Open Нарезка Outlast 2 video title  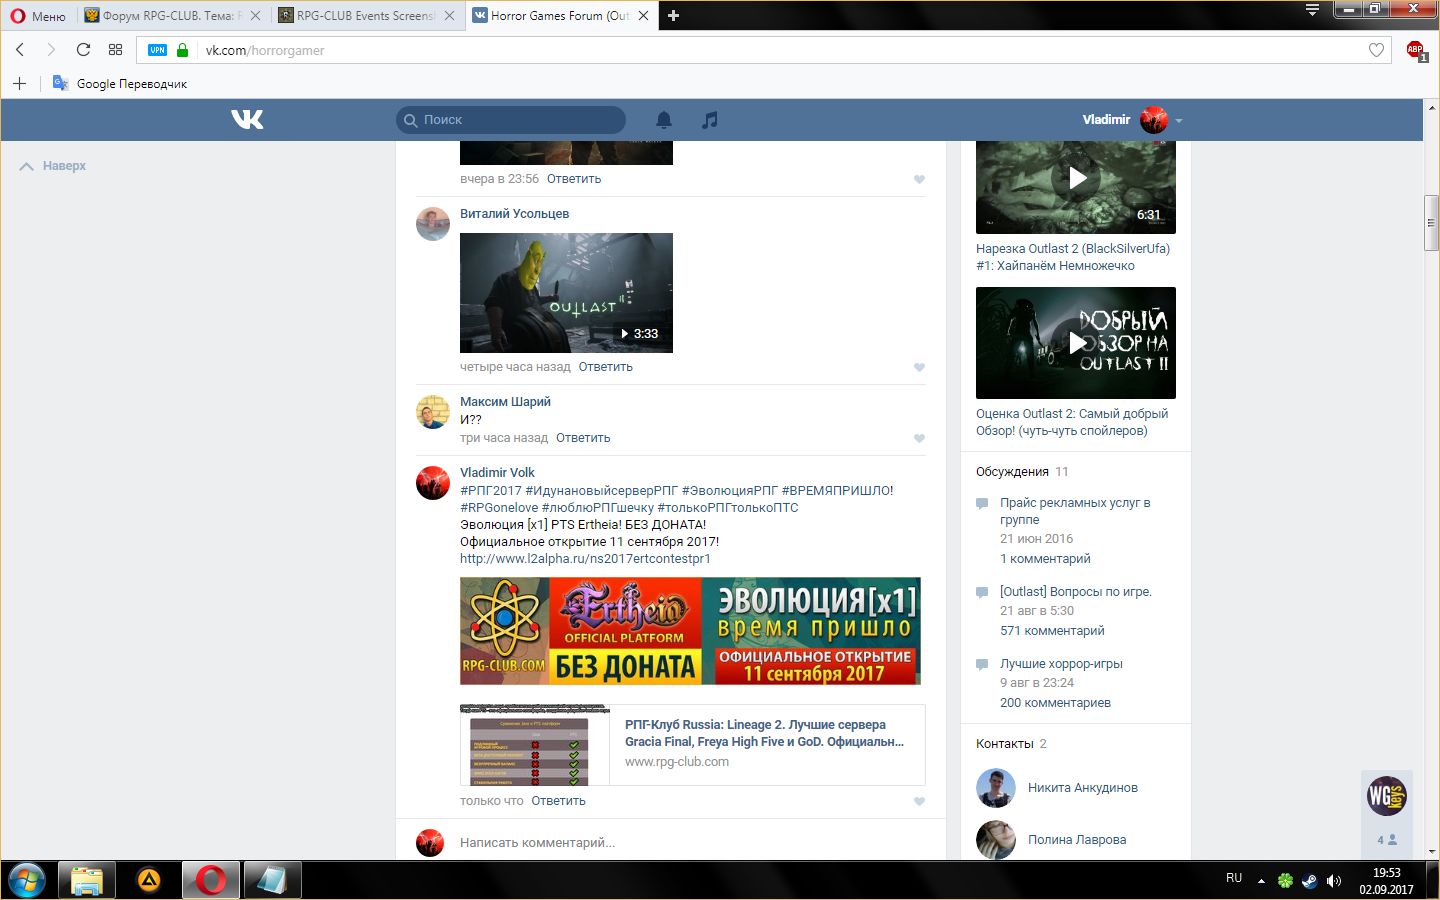point(1073,257)
